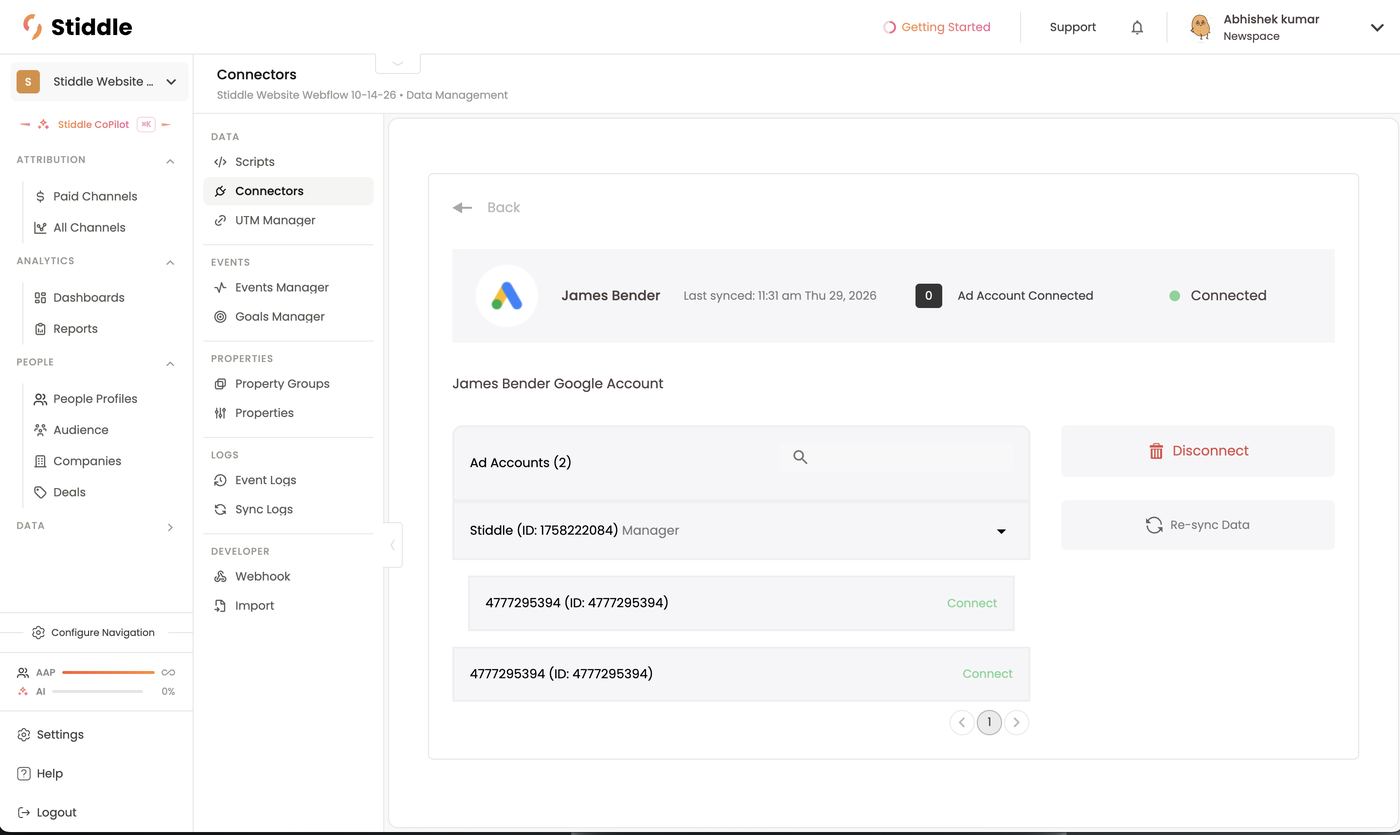
Task: Click the Event Logs history icon
Action: coord(221,481)
